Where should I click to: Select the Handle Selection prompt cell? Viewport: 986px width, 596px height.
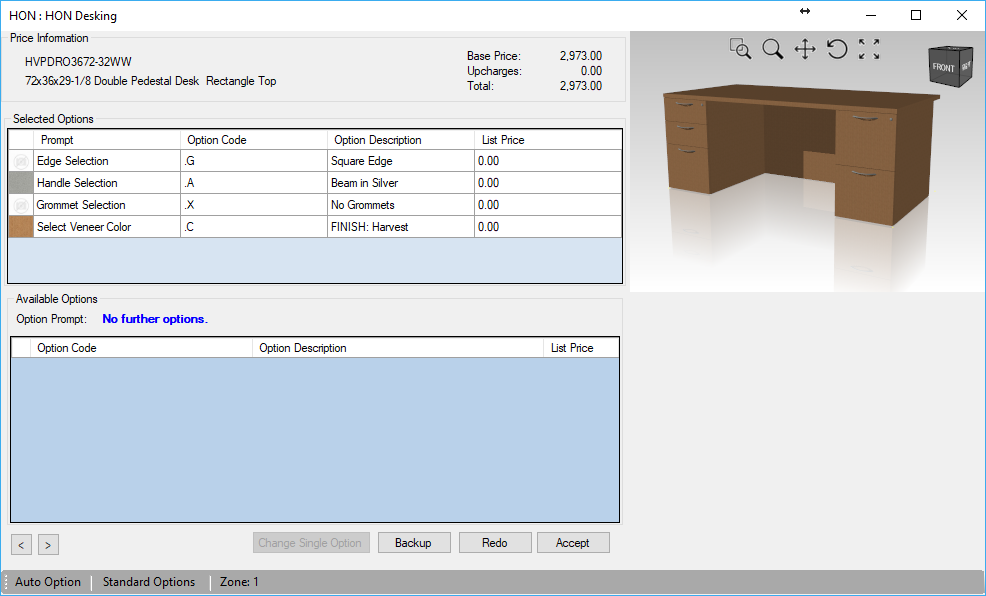pyautogui.click(x=107, y=183)
